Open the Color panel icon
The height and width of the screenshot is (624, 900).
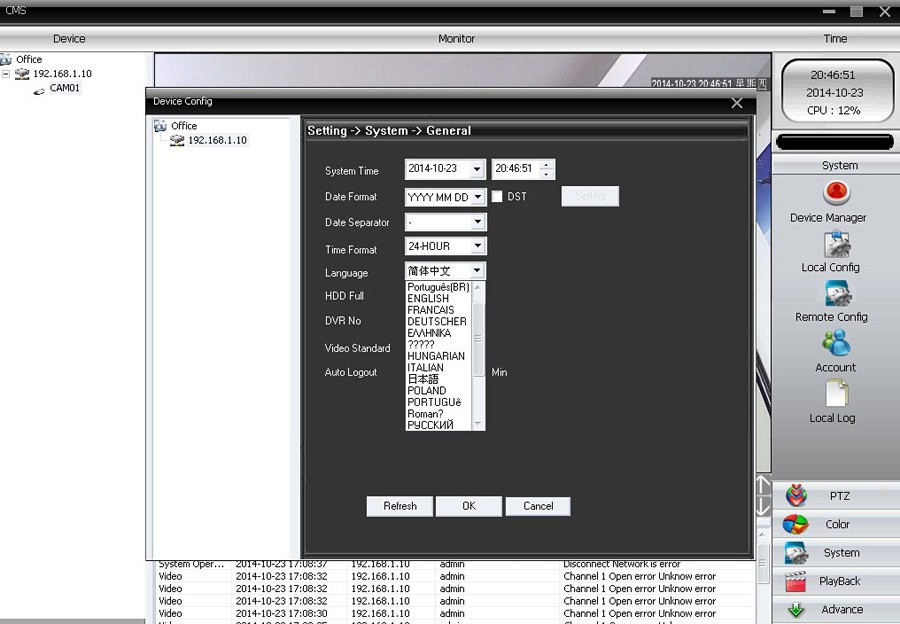click(796, 524)
